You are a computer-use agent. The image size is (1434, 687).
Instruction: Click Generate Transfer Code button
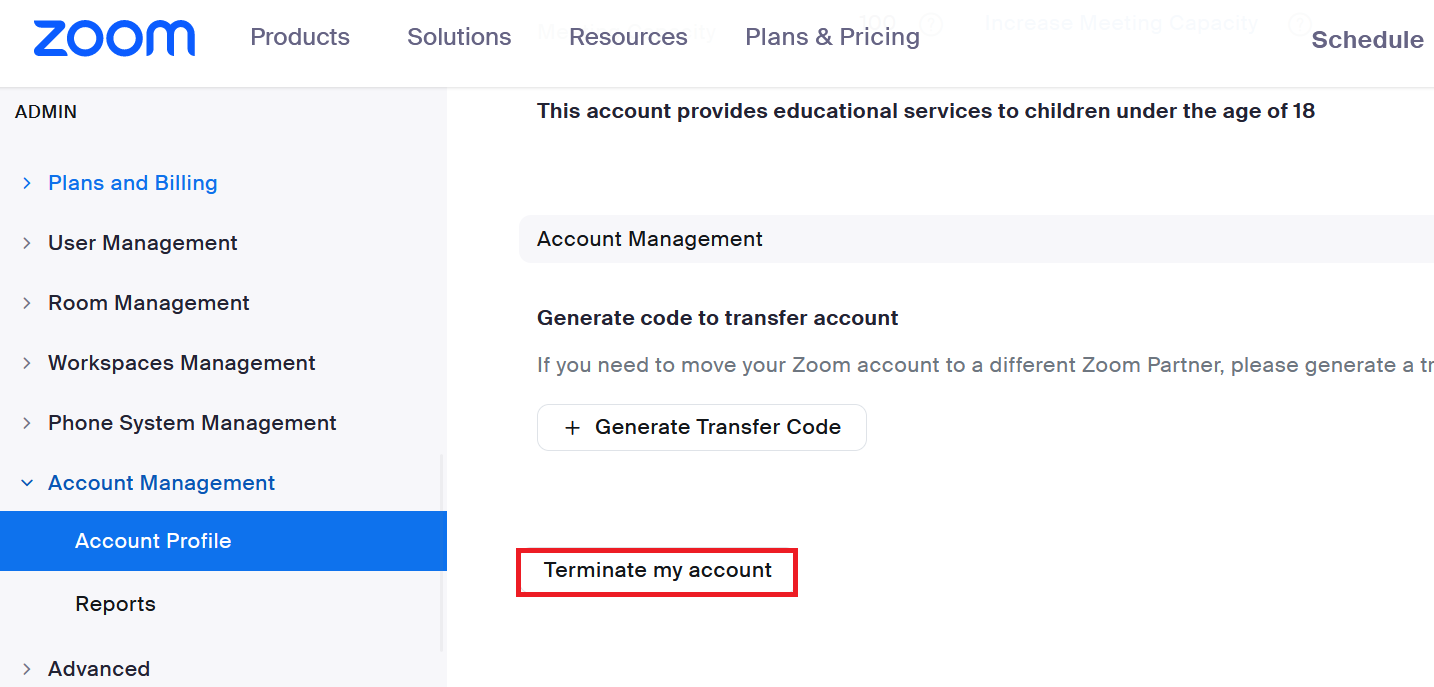[x=702, y=428]
